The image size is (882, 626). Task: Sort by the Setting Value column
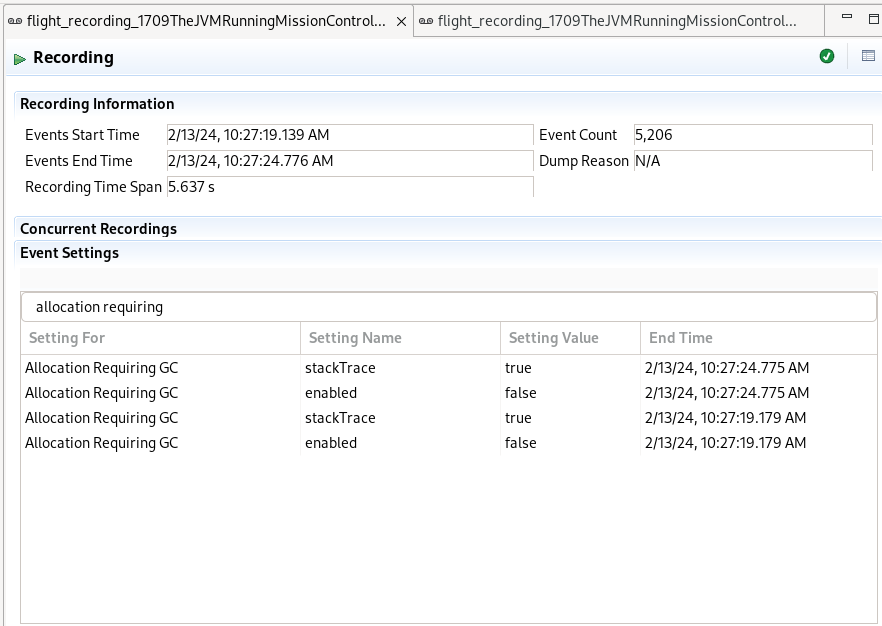[x=570, y=338]
